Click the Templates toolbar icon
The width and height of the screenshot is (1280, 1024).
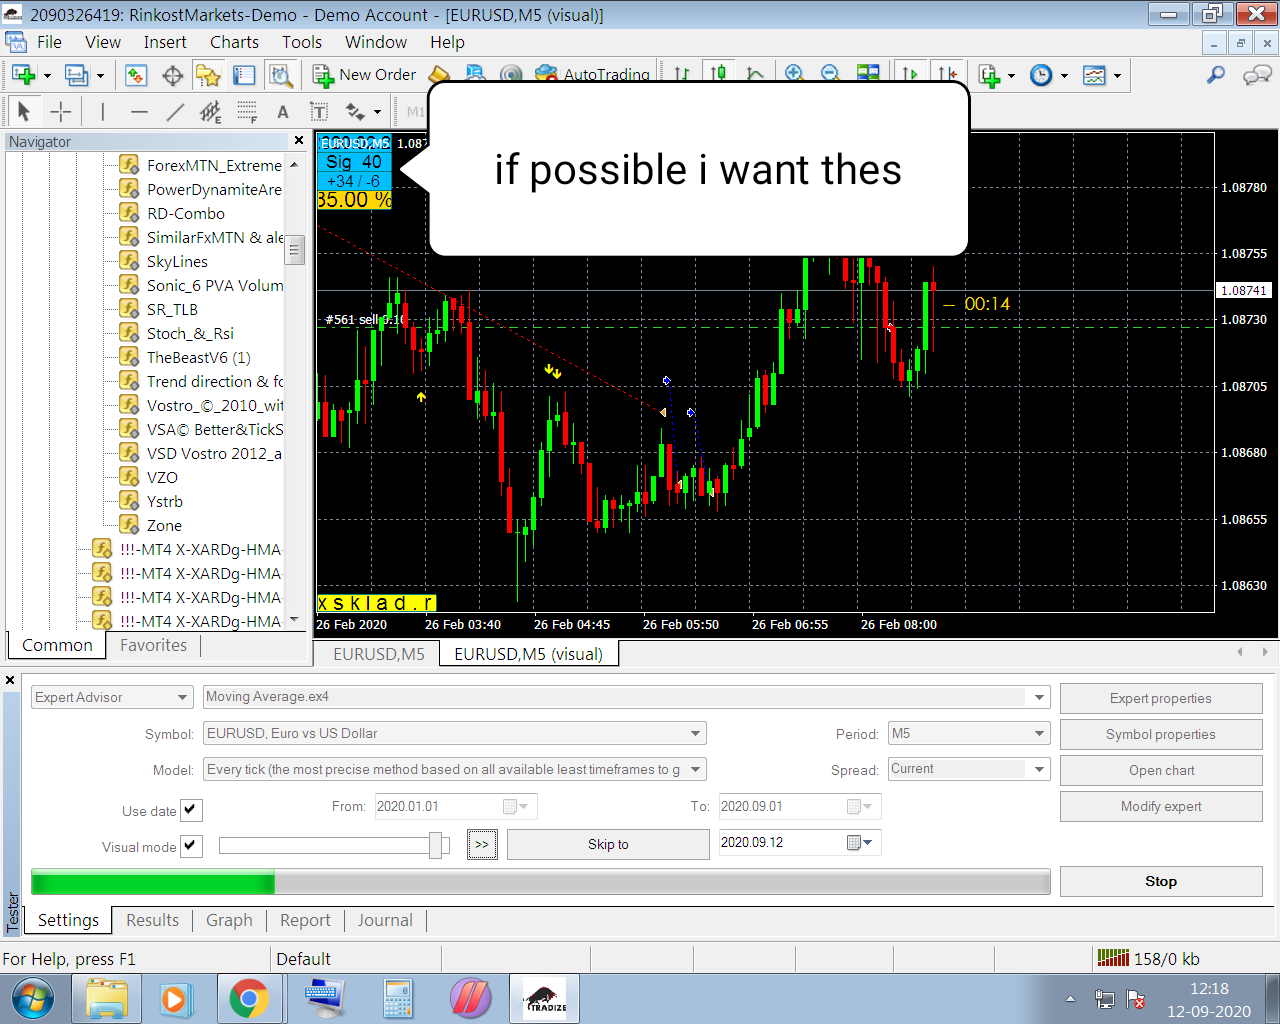tap(1094, 75)
